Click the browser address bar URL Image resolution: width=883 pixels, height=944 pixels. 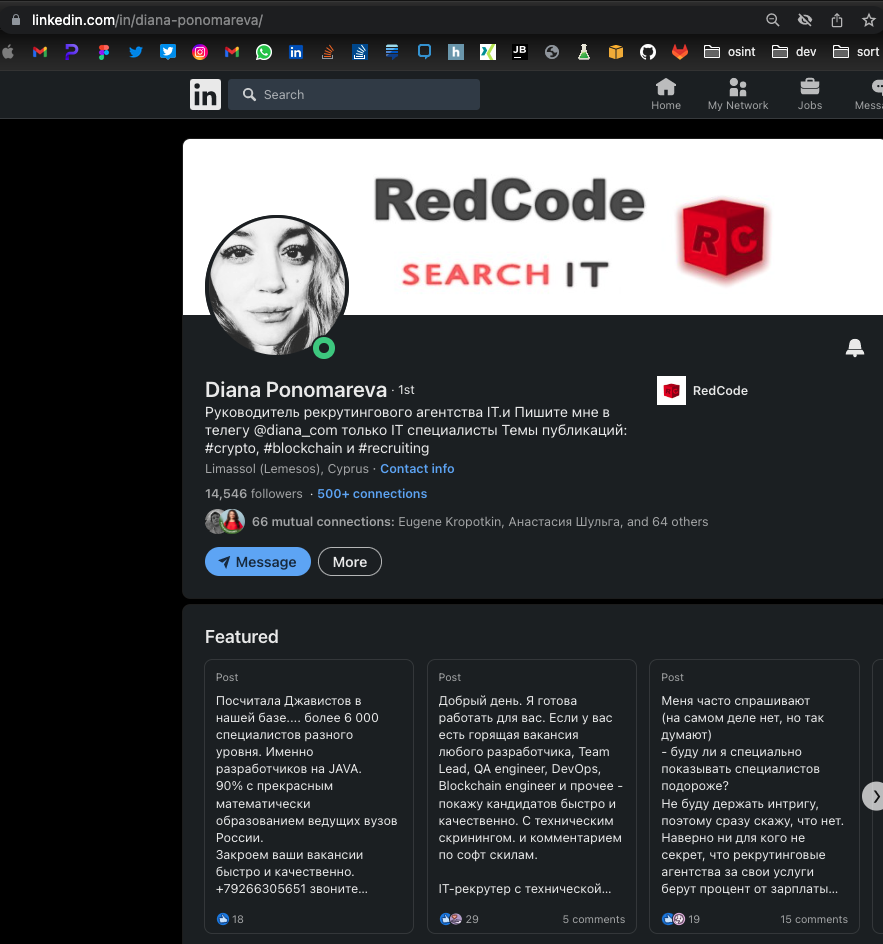(x=147, y=20)
